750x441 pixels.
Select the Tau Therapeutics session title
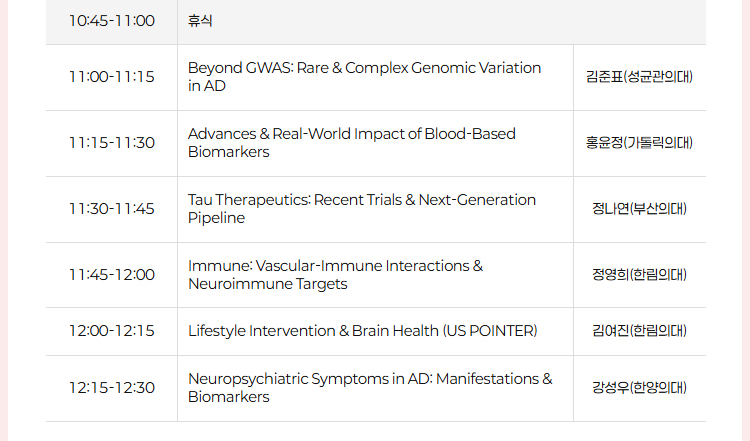pos(362,209)
